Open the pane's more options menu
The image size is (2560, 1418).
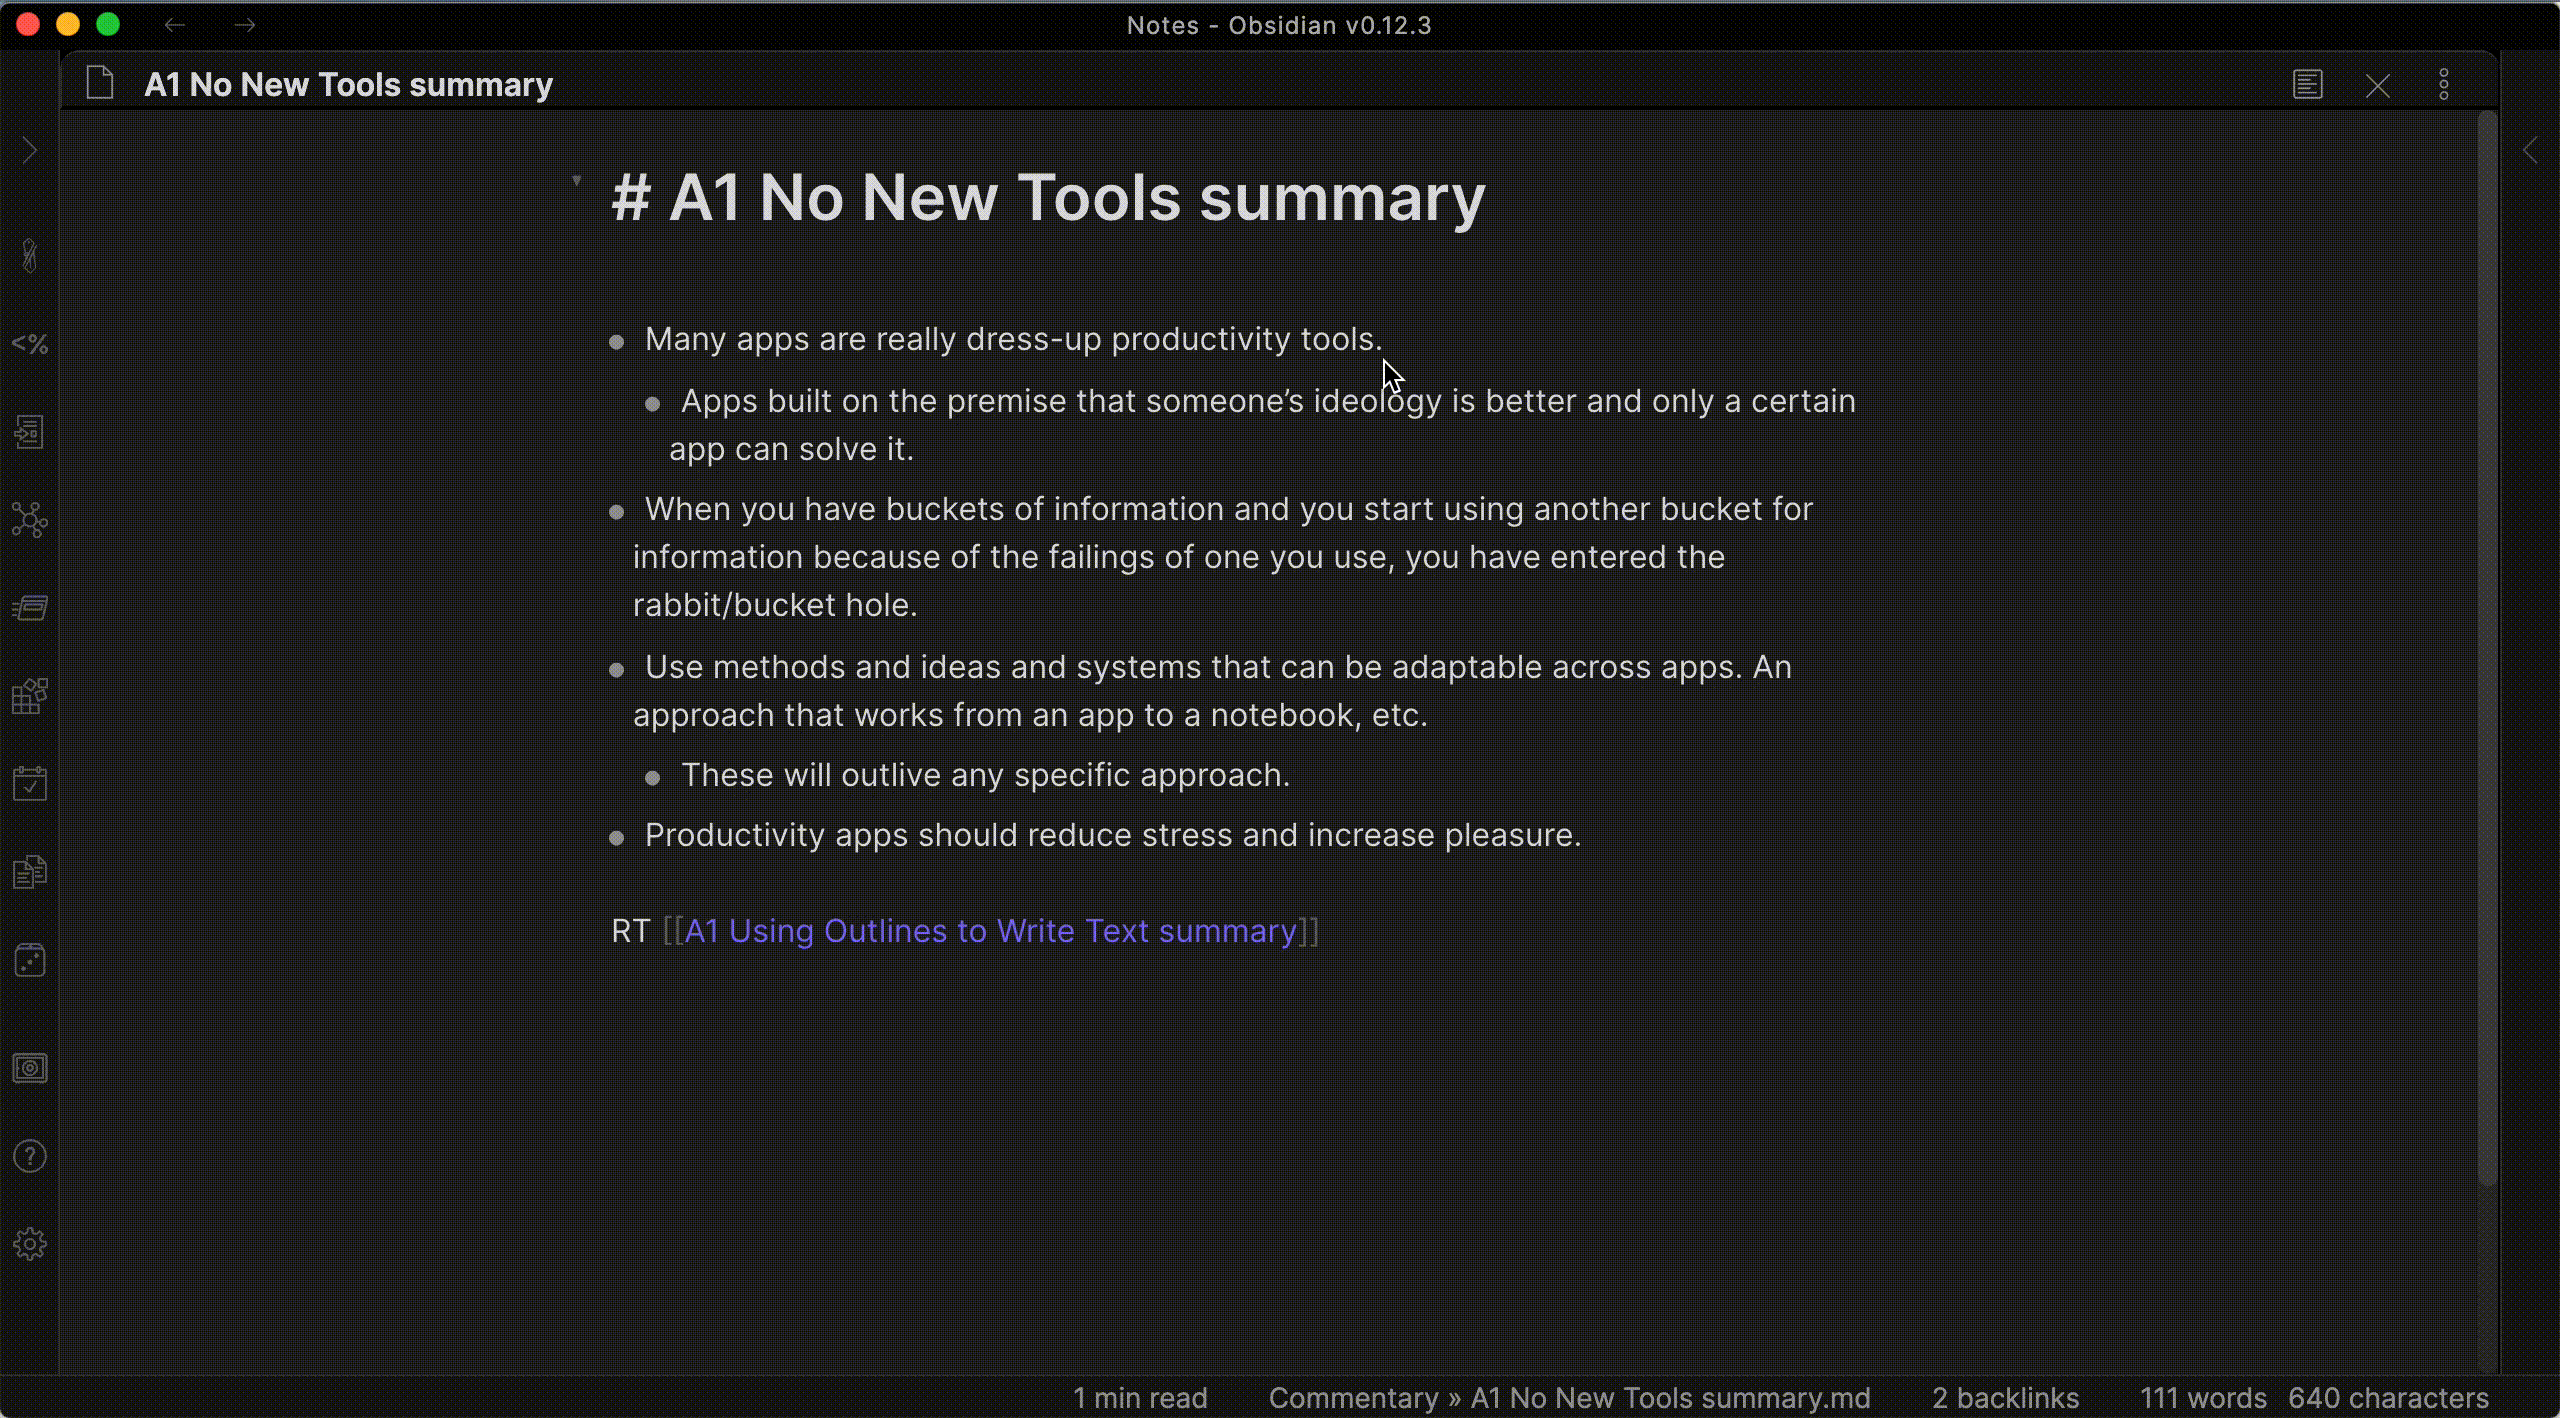point(2444,85)
